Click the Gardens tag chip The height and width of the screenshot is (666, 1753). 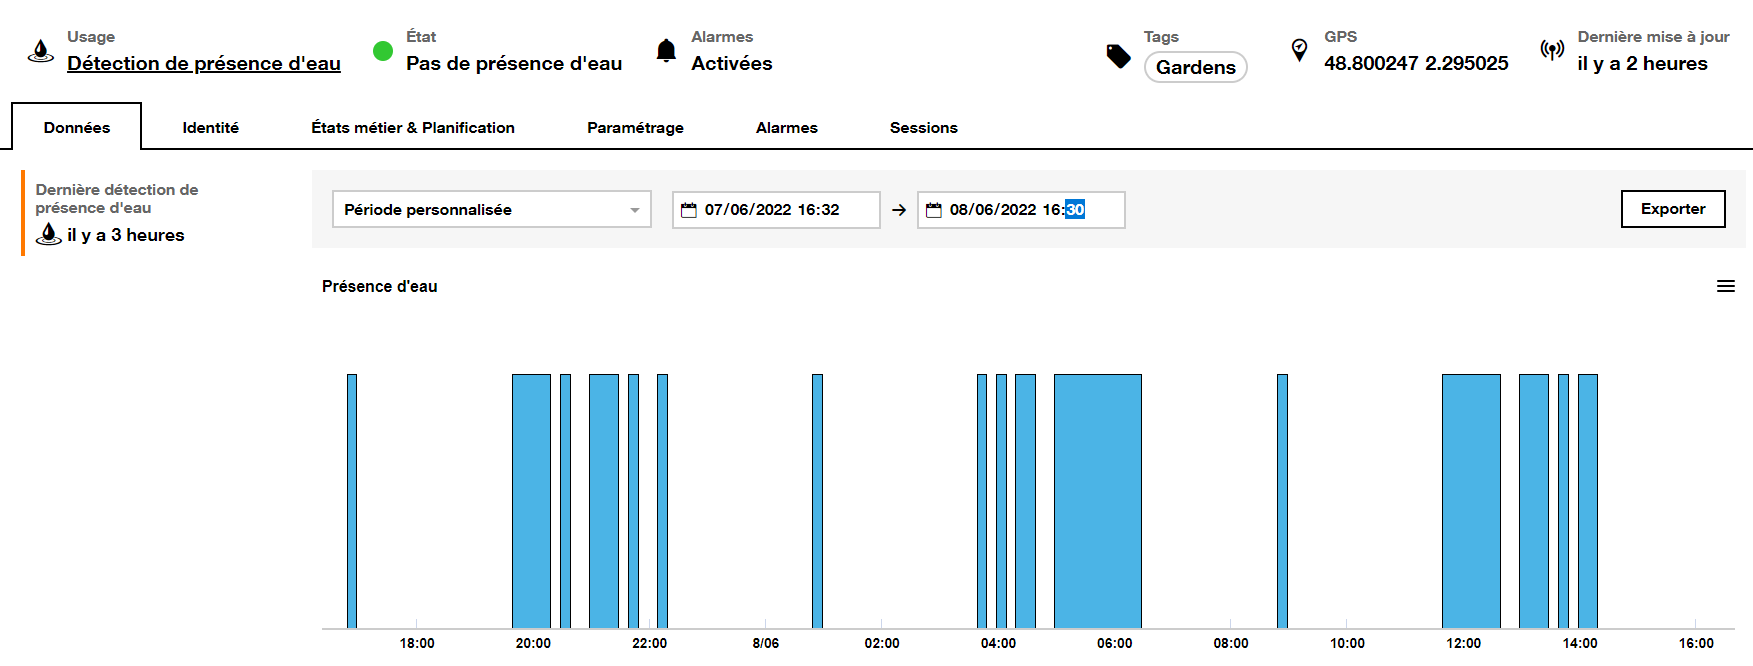click(x=1195, y=67)
